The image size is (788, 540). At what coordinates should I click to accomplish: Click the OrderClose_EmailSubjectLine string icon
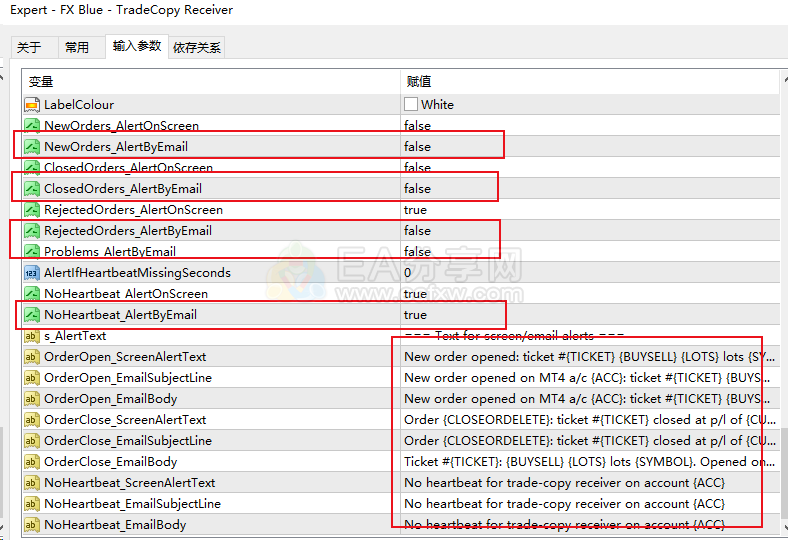pyautogui.click(x=32, y=441)
